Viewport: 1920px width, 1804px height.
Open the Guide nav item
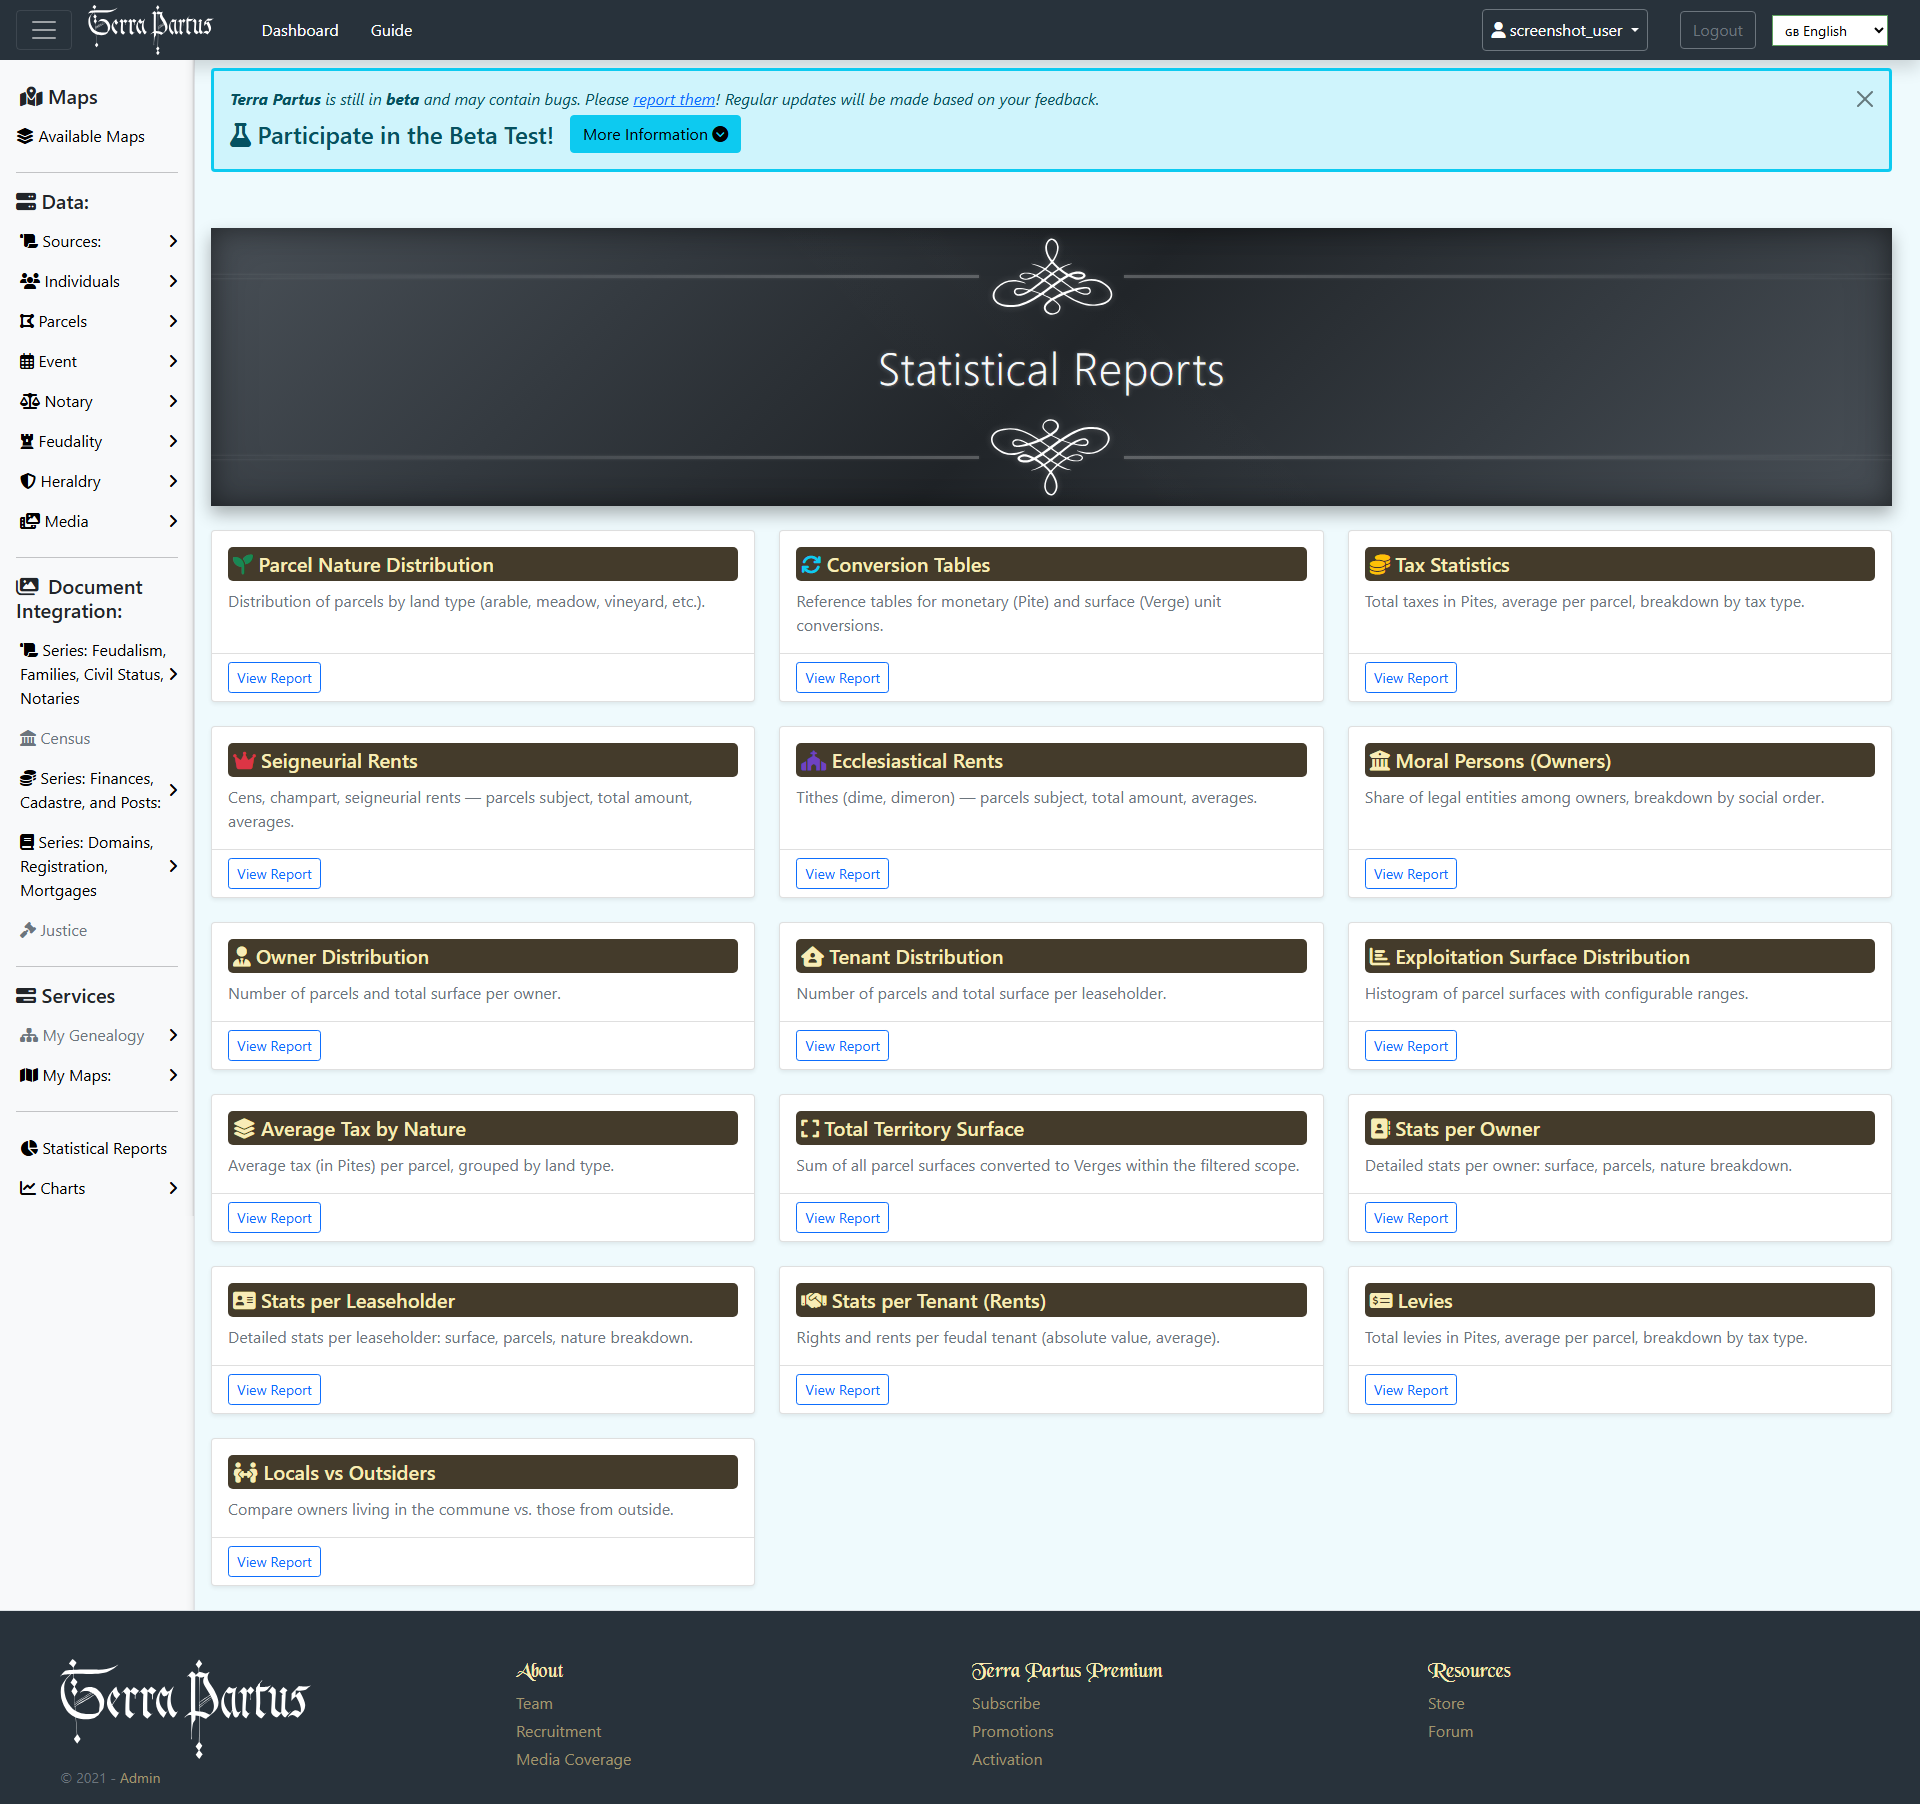(x=391, y=30)
